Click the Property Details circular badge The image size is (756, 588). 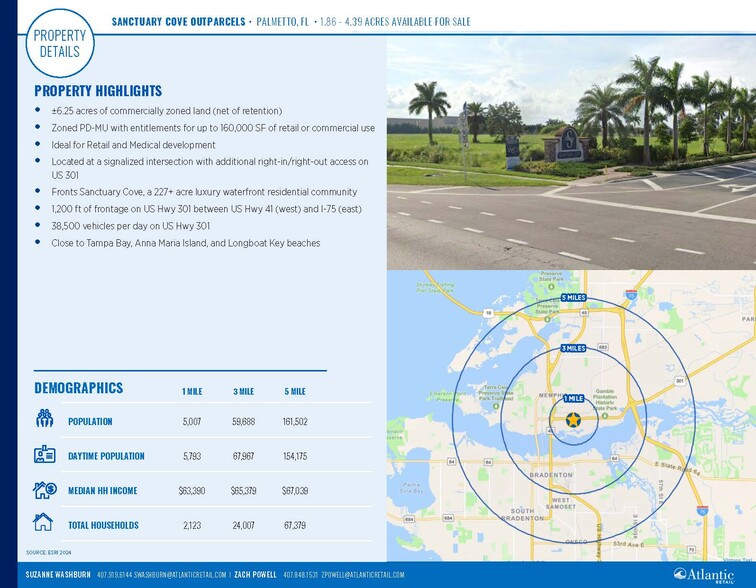coord(60,43)
